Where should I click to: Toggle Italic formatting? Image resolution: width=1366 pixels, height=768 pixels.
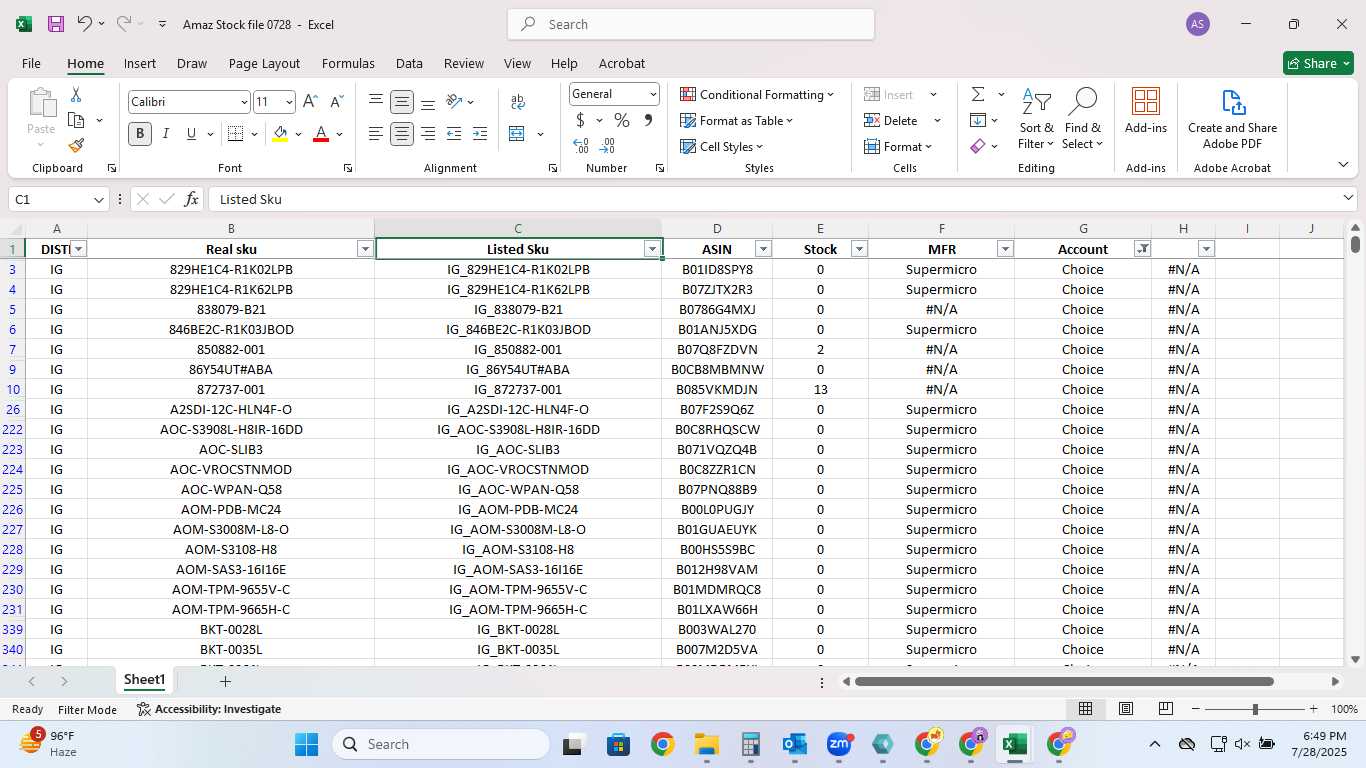pos(165,133)
